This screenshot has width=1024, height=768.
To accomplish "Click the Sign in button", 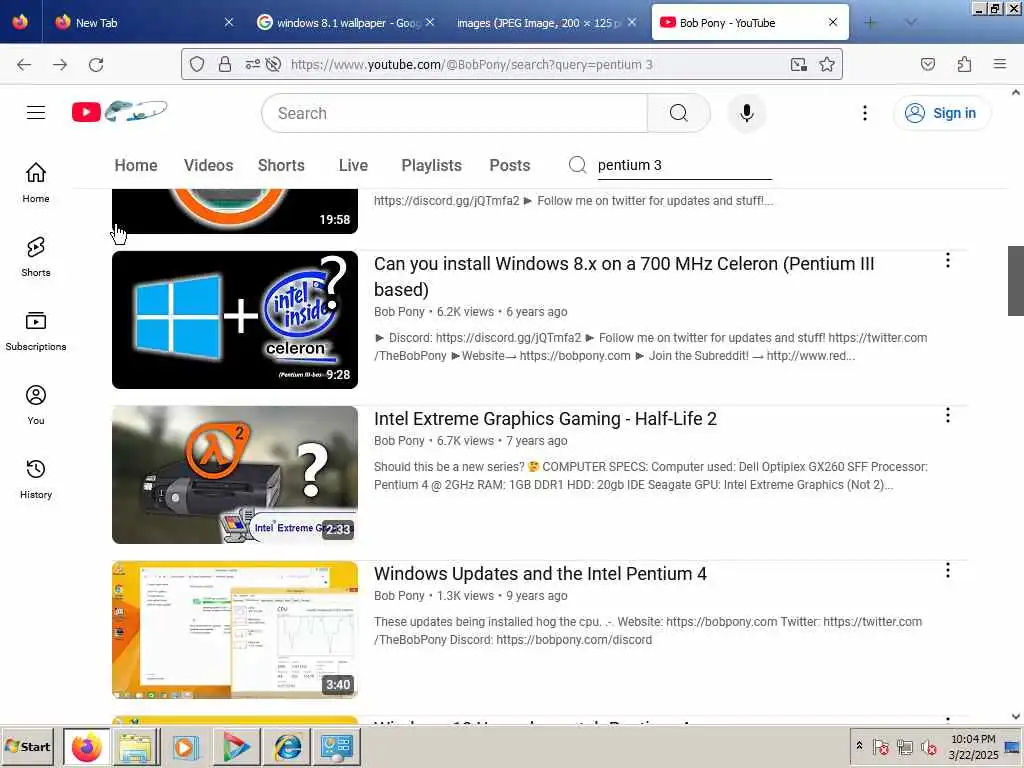I will (941, 113).
